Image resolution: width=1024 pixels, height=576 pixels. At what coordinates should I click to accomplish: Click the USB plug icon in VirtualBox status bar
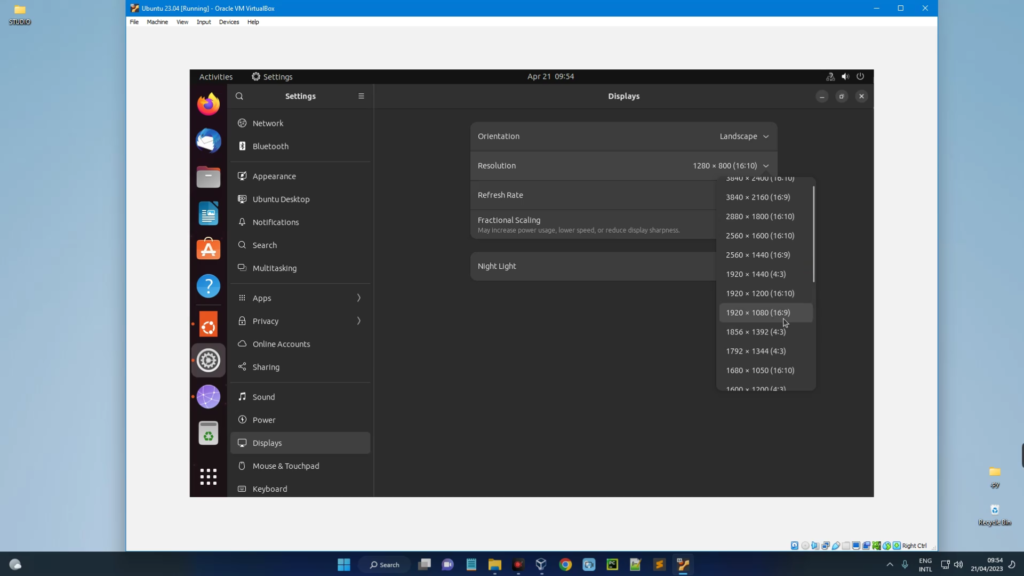click(836, 545)
